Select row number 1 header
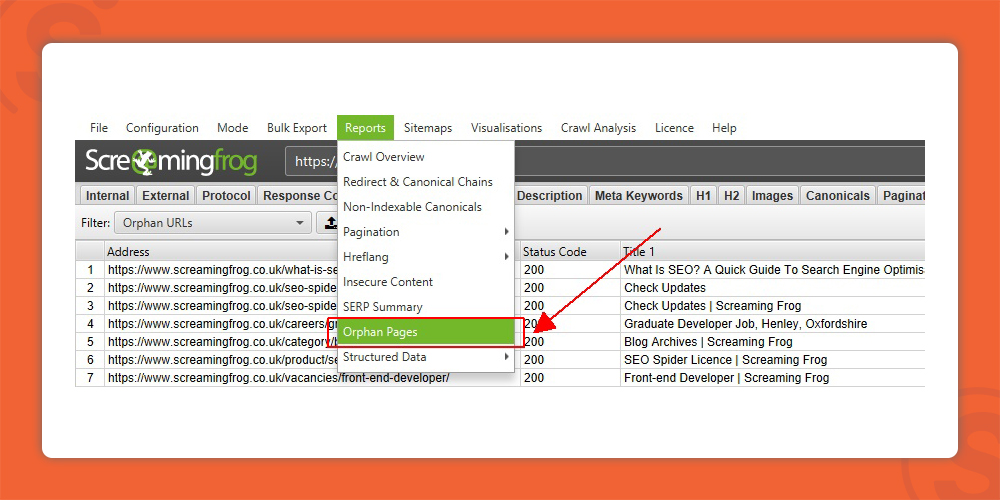The width and height of the screenshot is (1000, 500). [x=90, y=270]
